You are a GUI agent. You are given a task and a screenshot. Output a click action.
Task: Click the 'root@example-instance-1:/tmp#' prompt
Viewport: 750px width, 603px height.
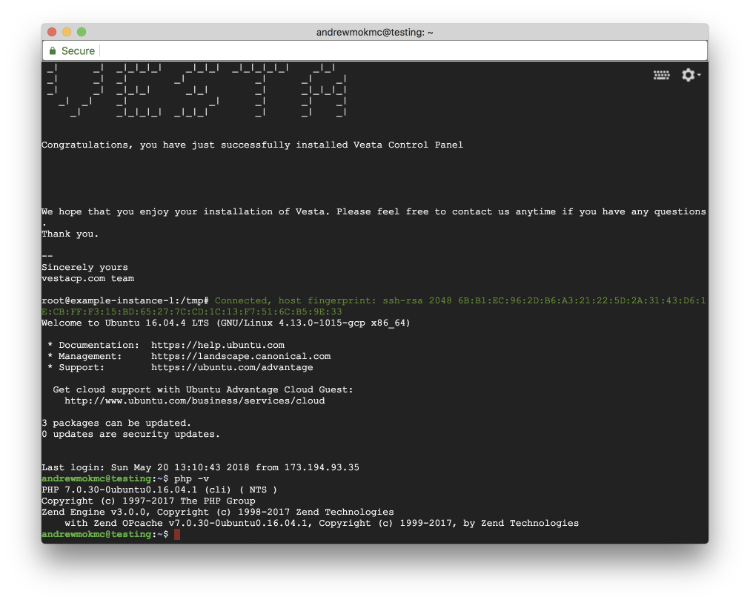125,301
